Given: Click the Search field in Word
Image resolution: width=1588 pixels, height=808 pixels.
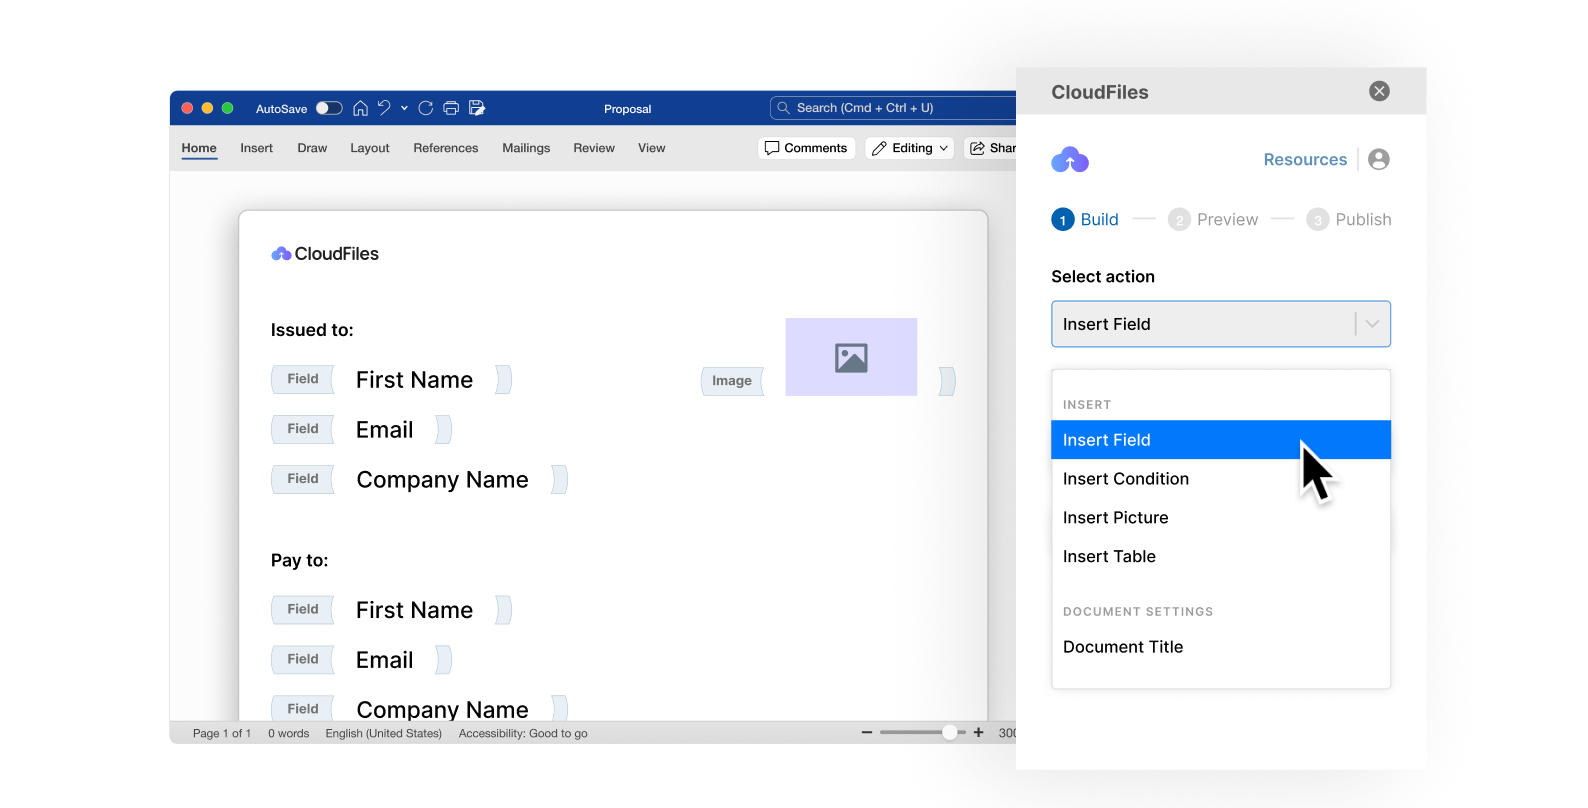Looking at the screenshot, I should point(893,108).
